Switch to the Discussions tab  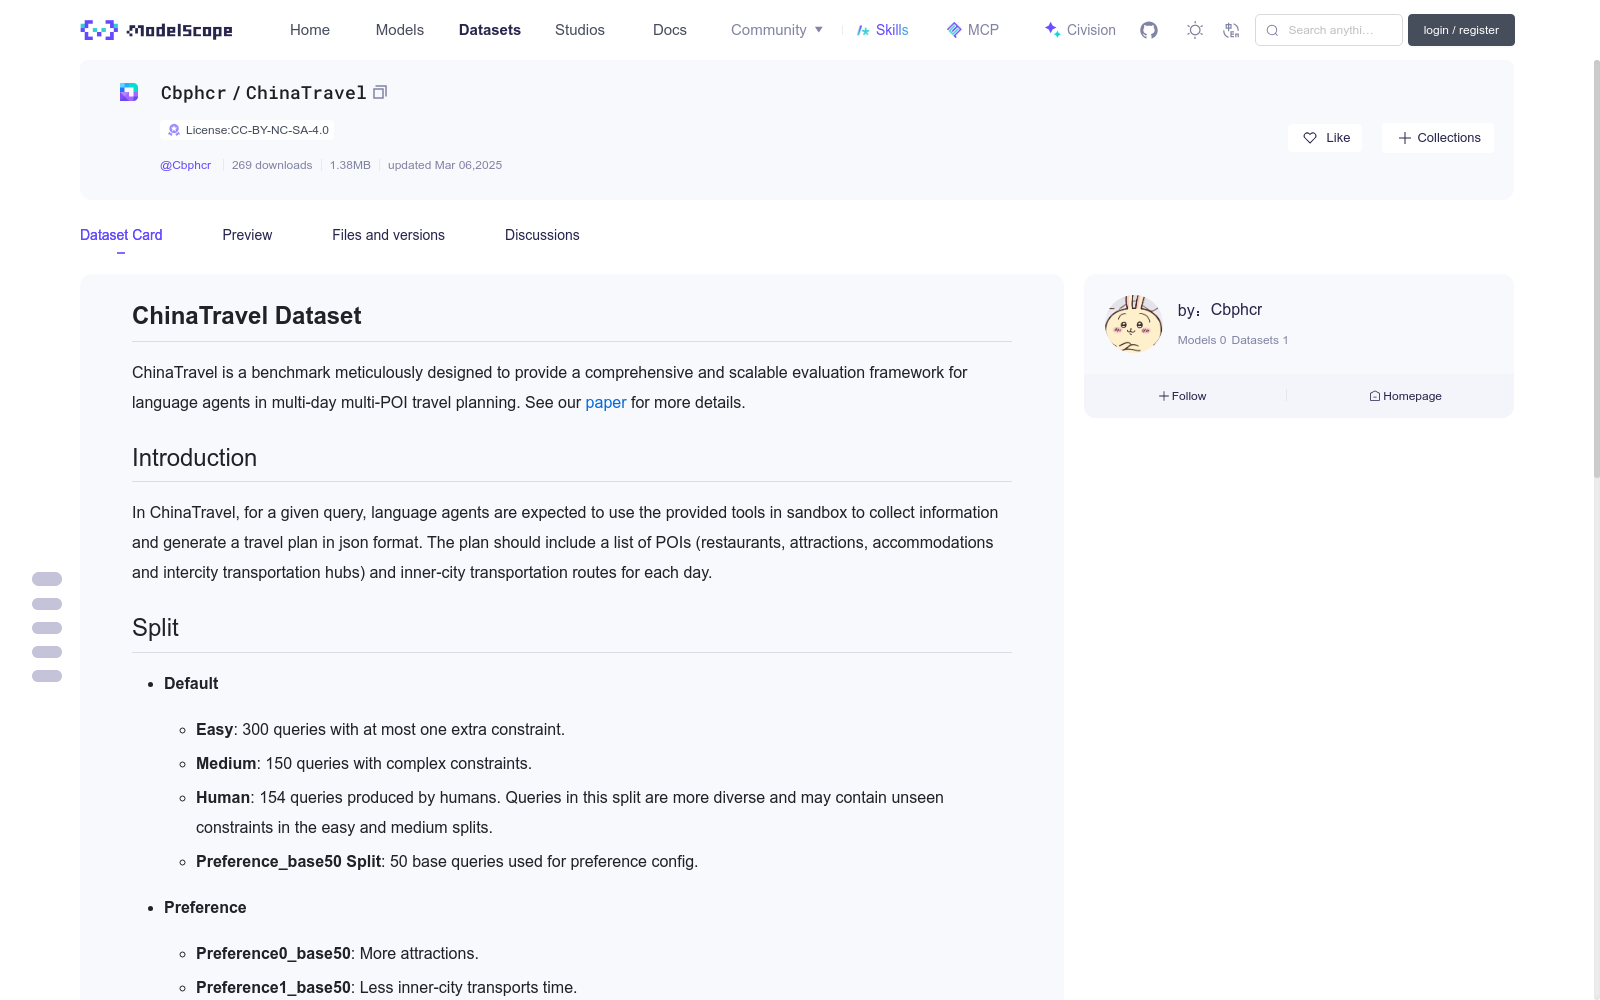[x=542, y=235]
